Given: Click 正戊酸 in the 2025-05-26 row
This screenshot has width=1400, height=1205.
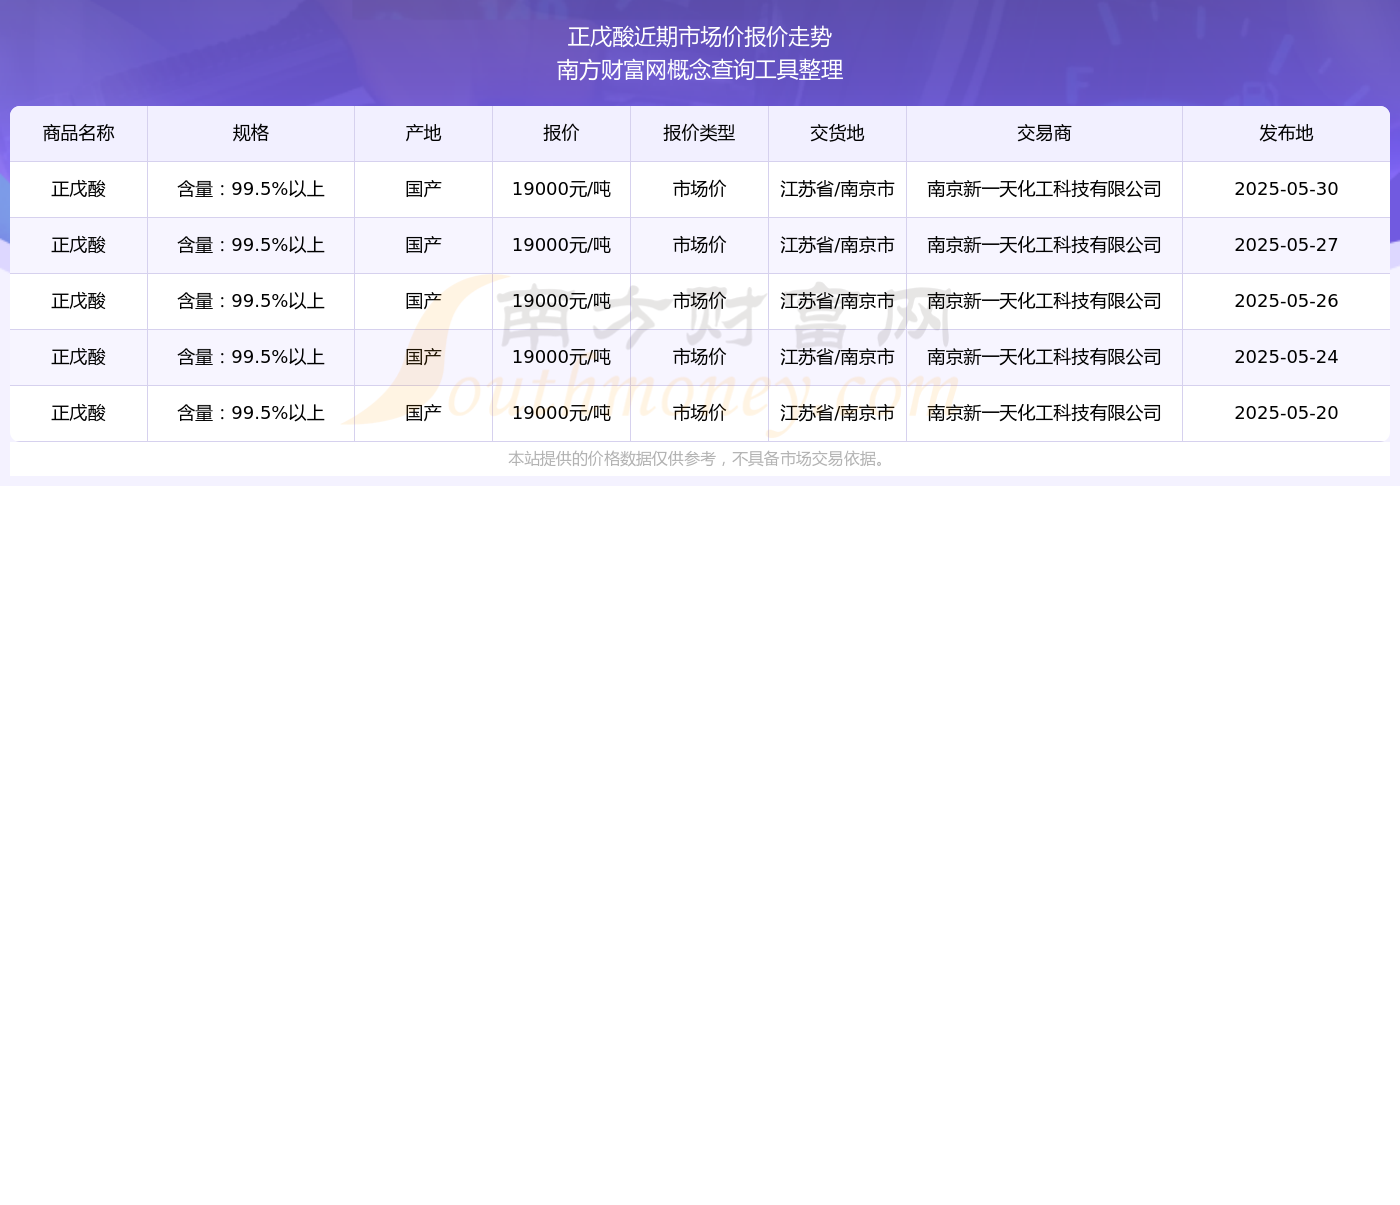Looking at the screenshot, I should click(x=79, y=301).
